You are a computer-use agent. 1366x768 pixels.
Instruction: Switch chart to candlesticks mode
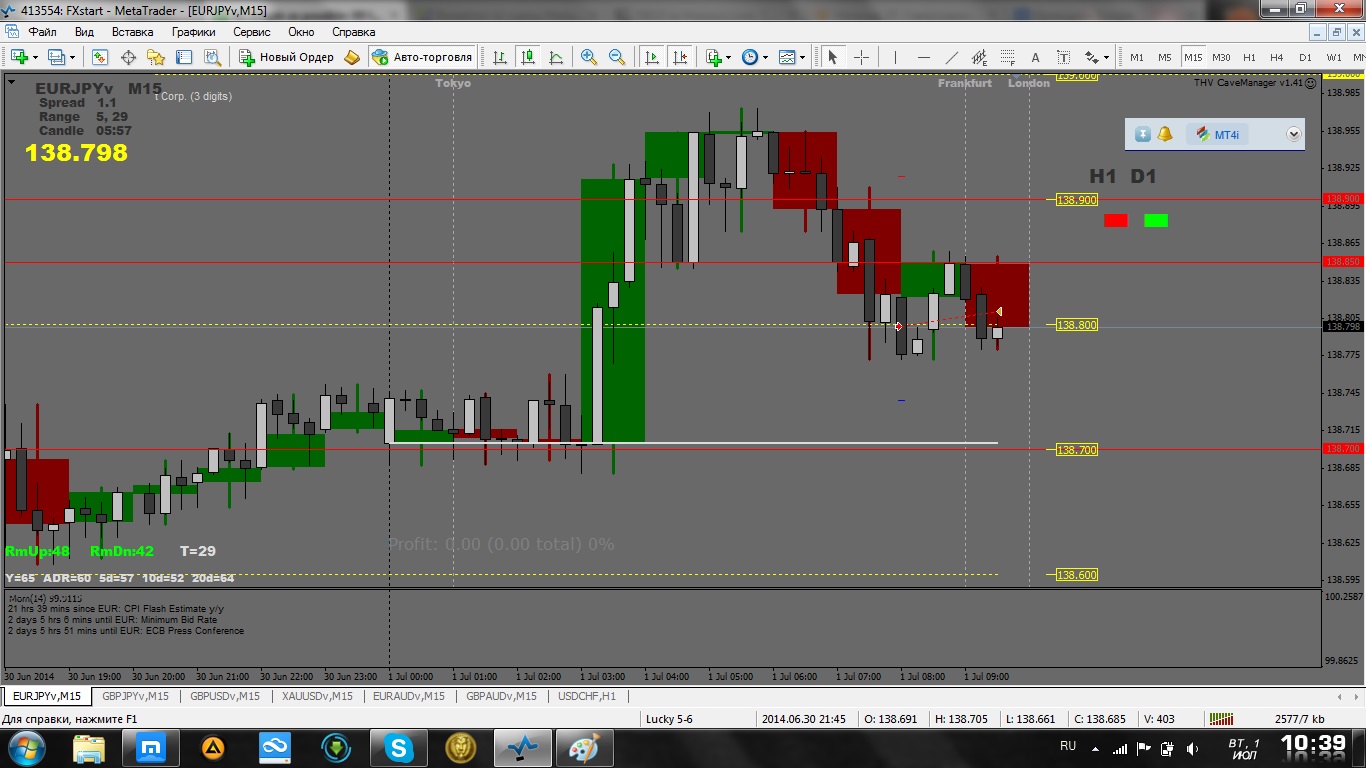click(527, 57)
